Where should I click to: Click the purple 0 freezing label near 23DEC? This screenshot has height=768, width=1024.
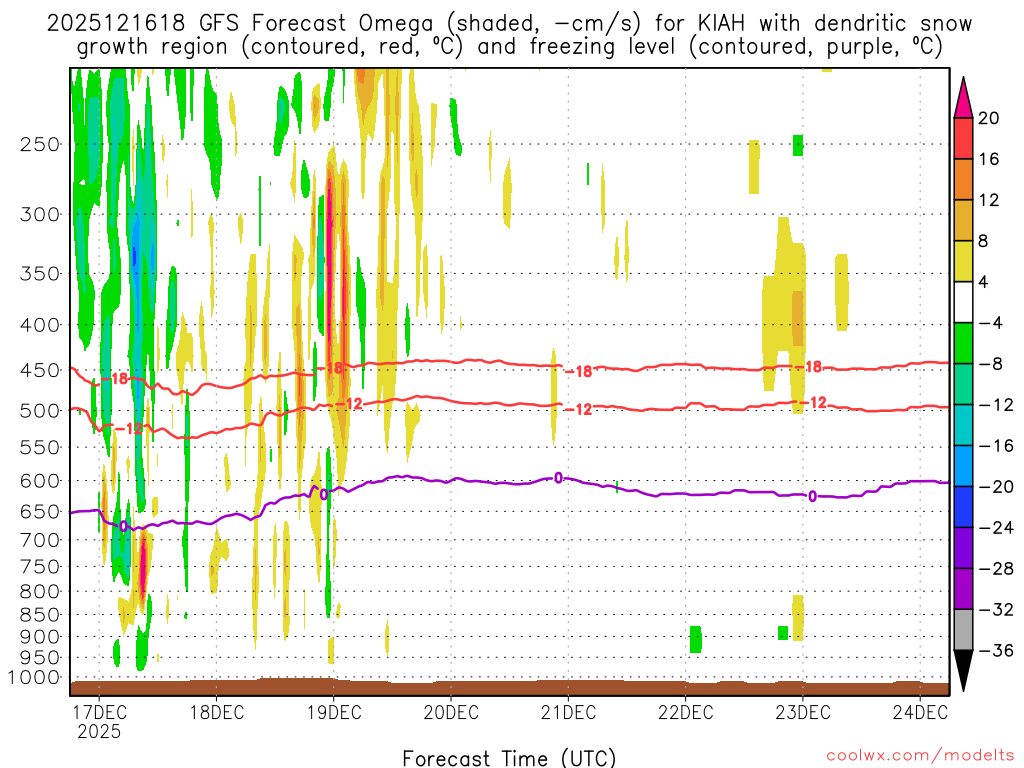coord(812,496)
